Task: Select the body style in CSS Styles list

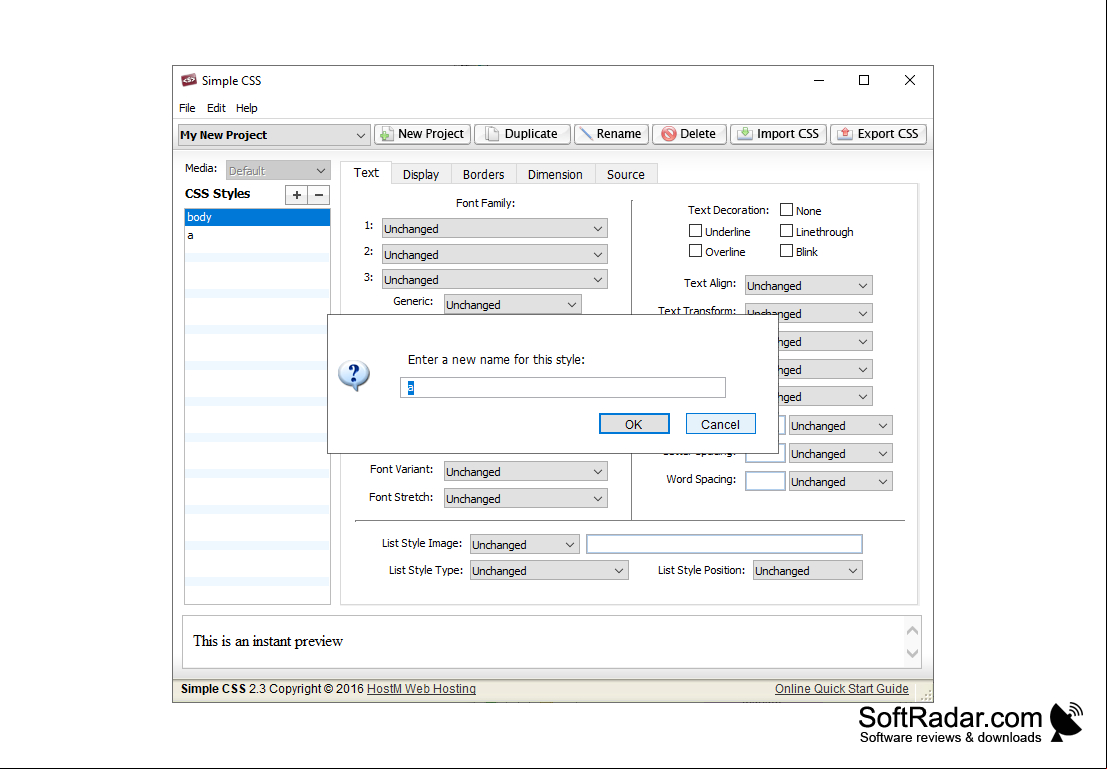Action: pos(257,217)
